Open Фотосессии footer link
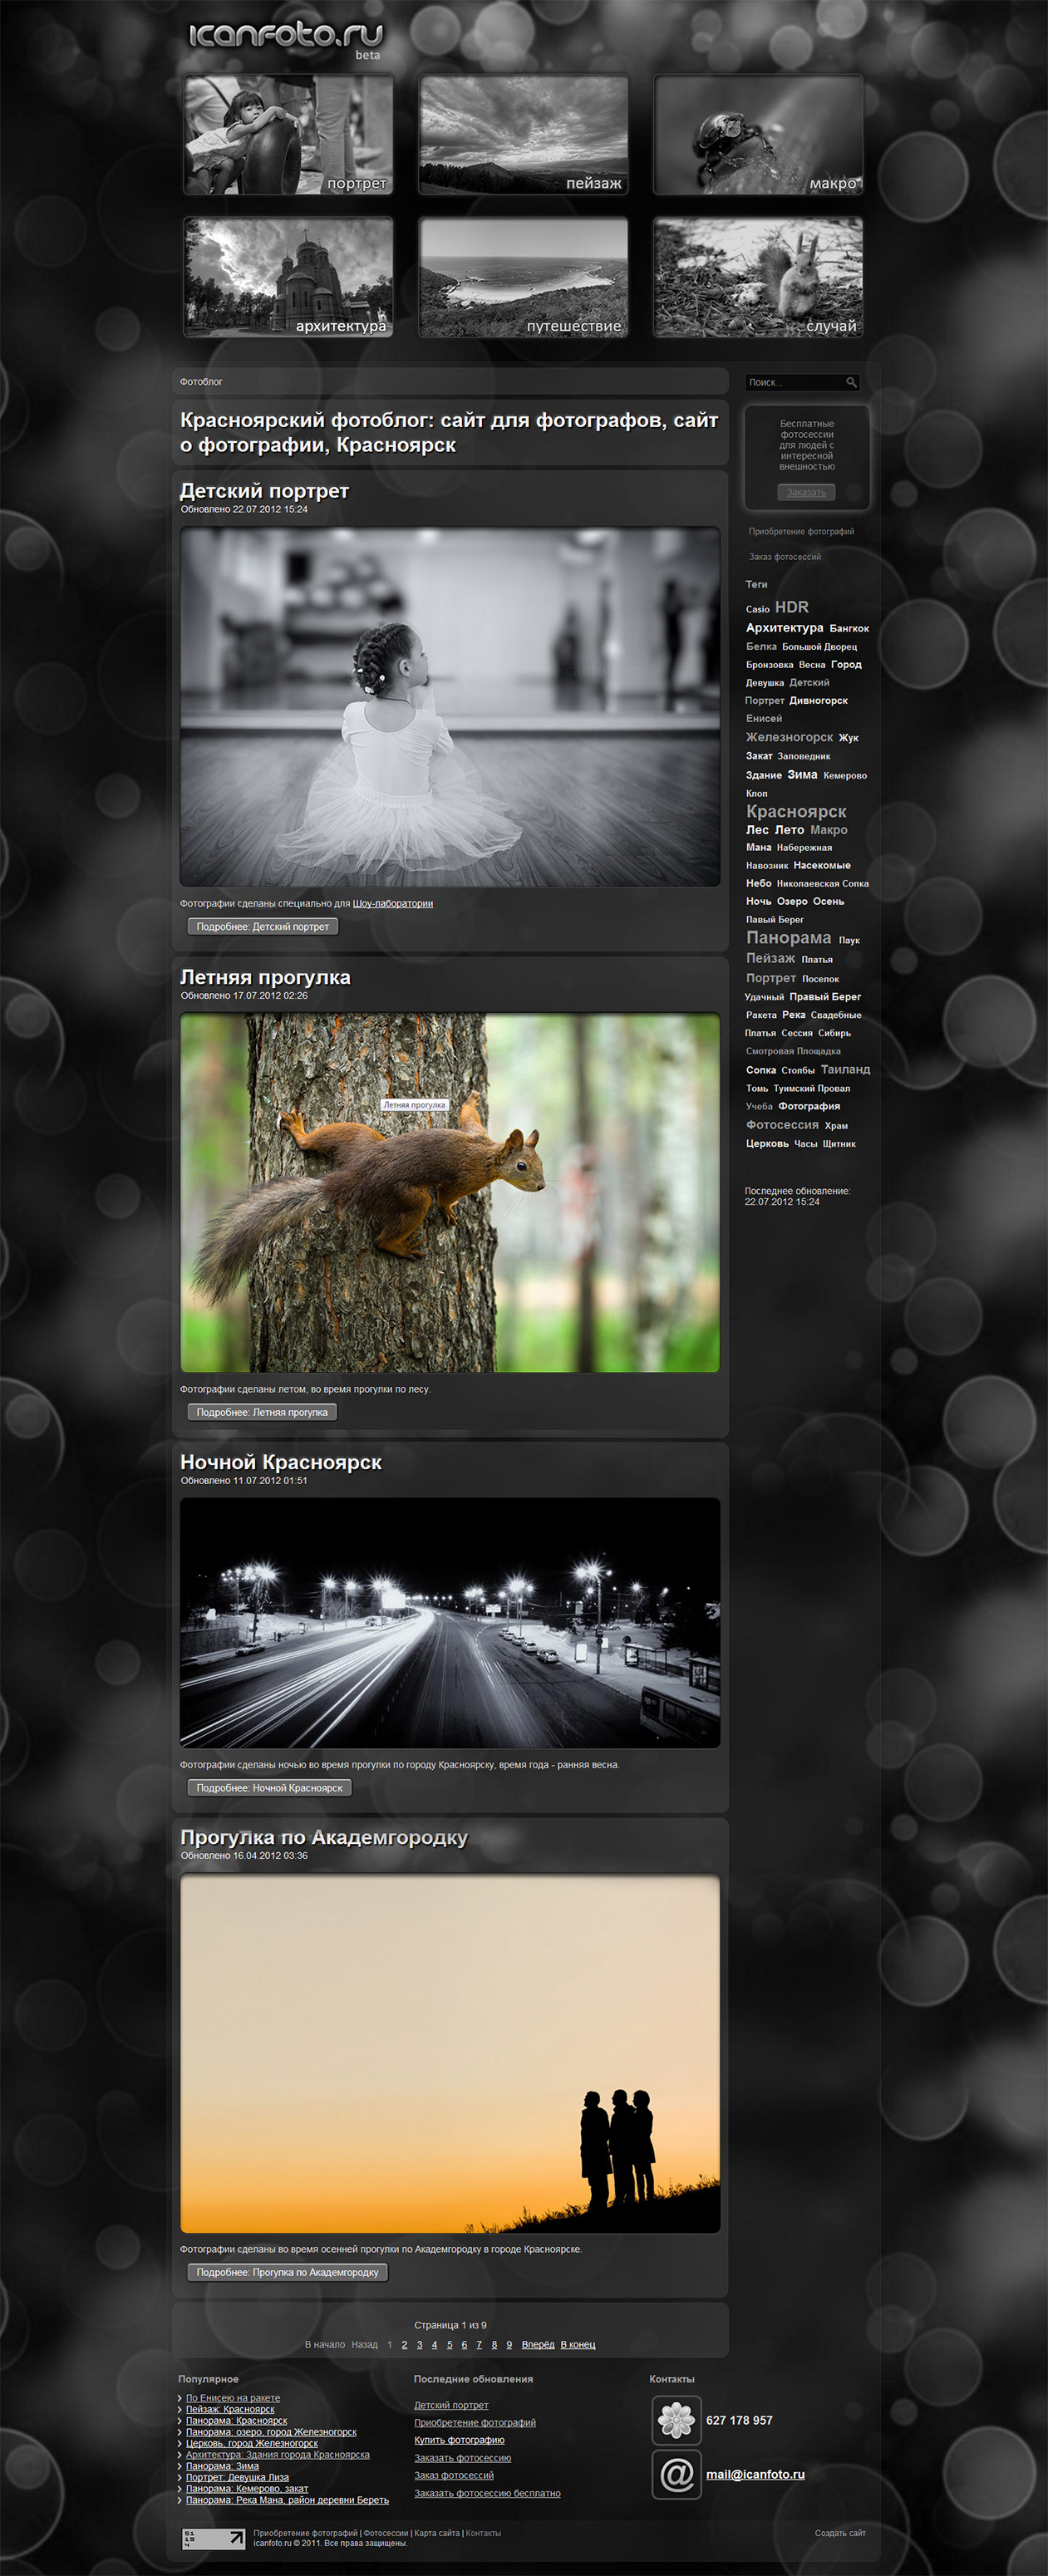The image size is (1048, 2576). [385, 2533]
